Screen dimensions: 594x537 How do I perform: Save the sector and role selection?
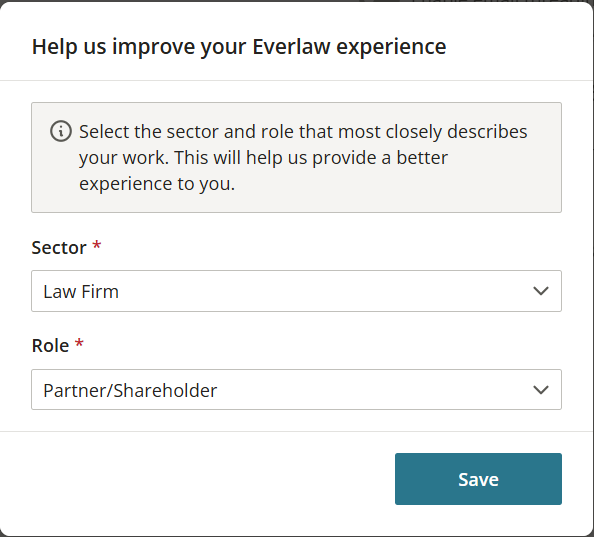(x=478, y=479)
